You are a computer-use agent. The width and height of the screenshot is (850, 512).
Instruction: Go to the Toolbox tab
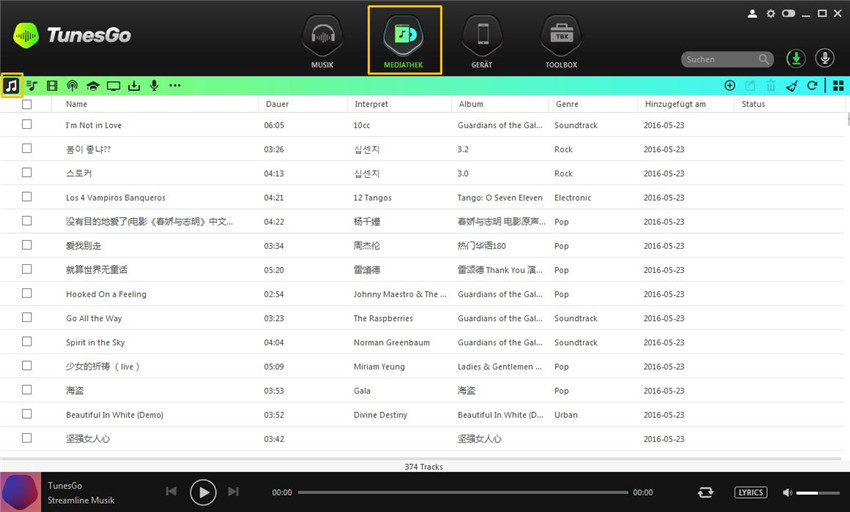tap(561, 44)
